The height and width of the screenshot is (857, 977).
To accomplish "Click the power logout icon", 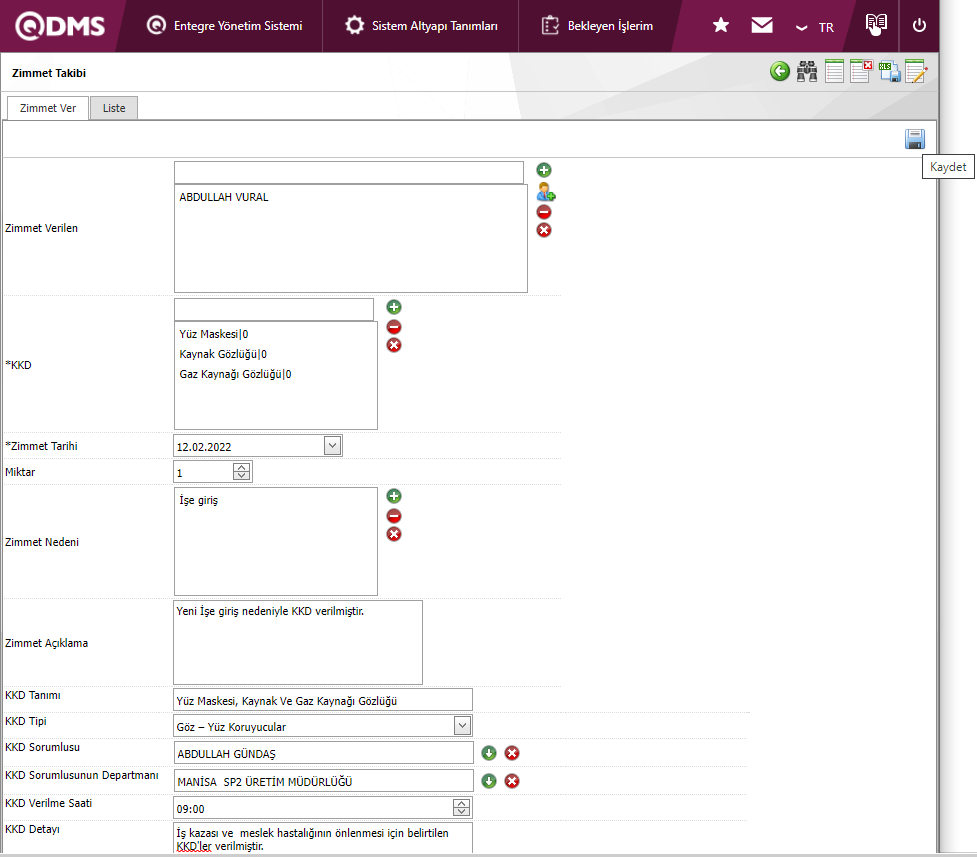I will (x=919, y=26).
